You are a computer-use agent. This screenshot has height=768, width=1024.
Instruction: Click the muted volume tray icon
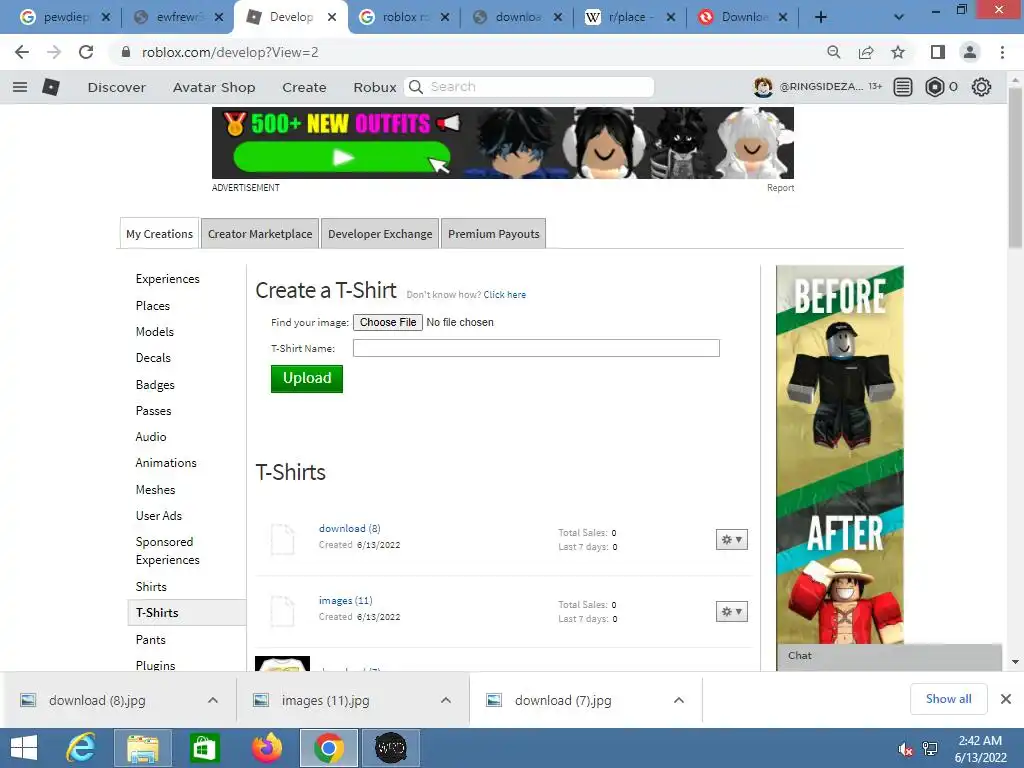coord(905,749)
